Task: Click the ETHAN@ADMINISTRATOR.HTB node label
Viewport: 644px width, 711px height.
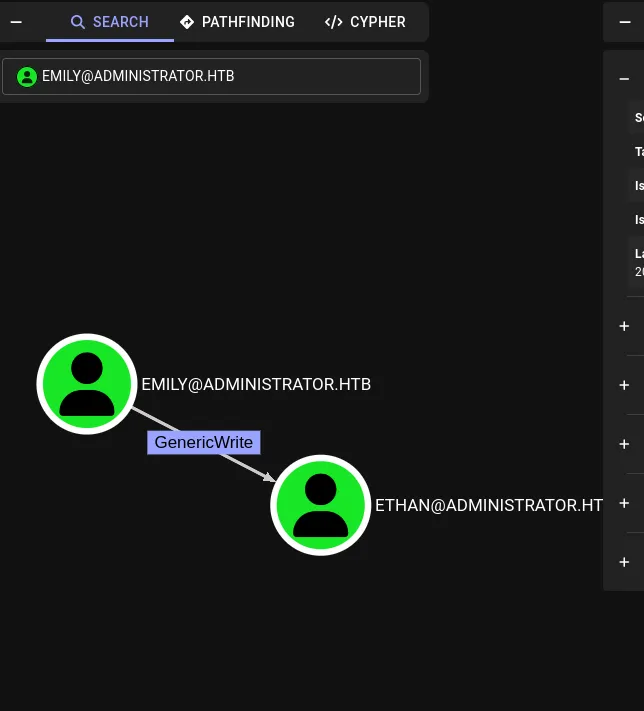Action: tap(488, 505)
